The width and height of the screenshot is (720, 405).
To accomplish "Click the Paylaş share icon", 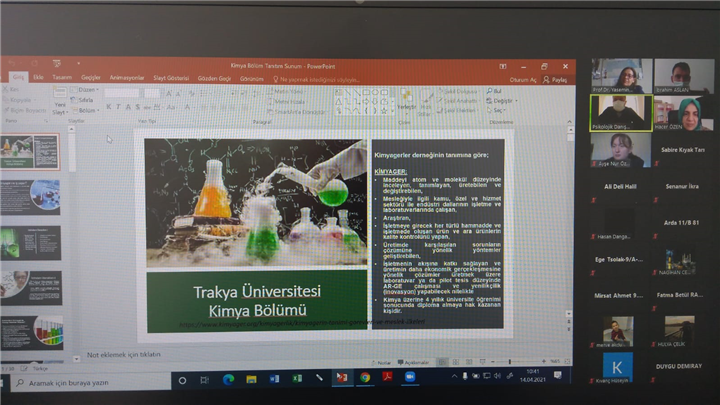I will click(x=546, y=79).
